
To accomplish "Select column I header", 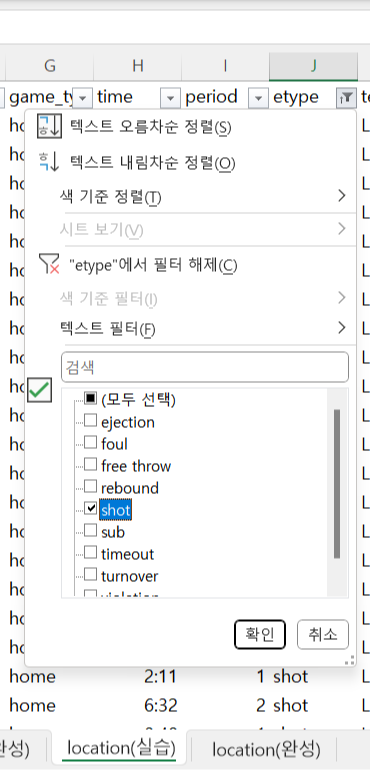I will (225, 66).
